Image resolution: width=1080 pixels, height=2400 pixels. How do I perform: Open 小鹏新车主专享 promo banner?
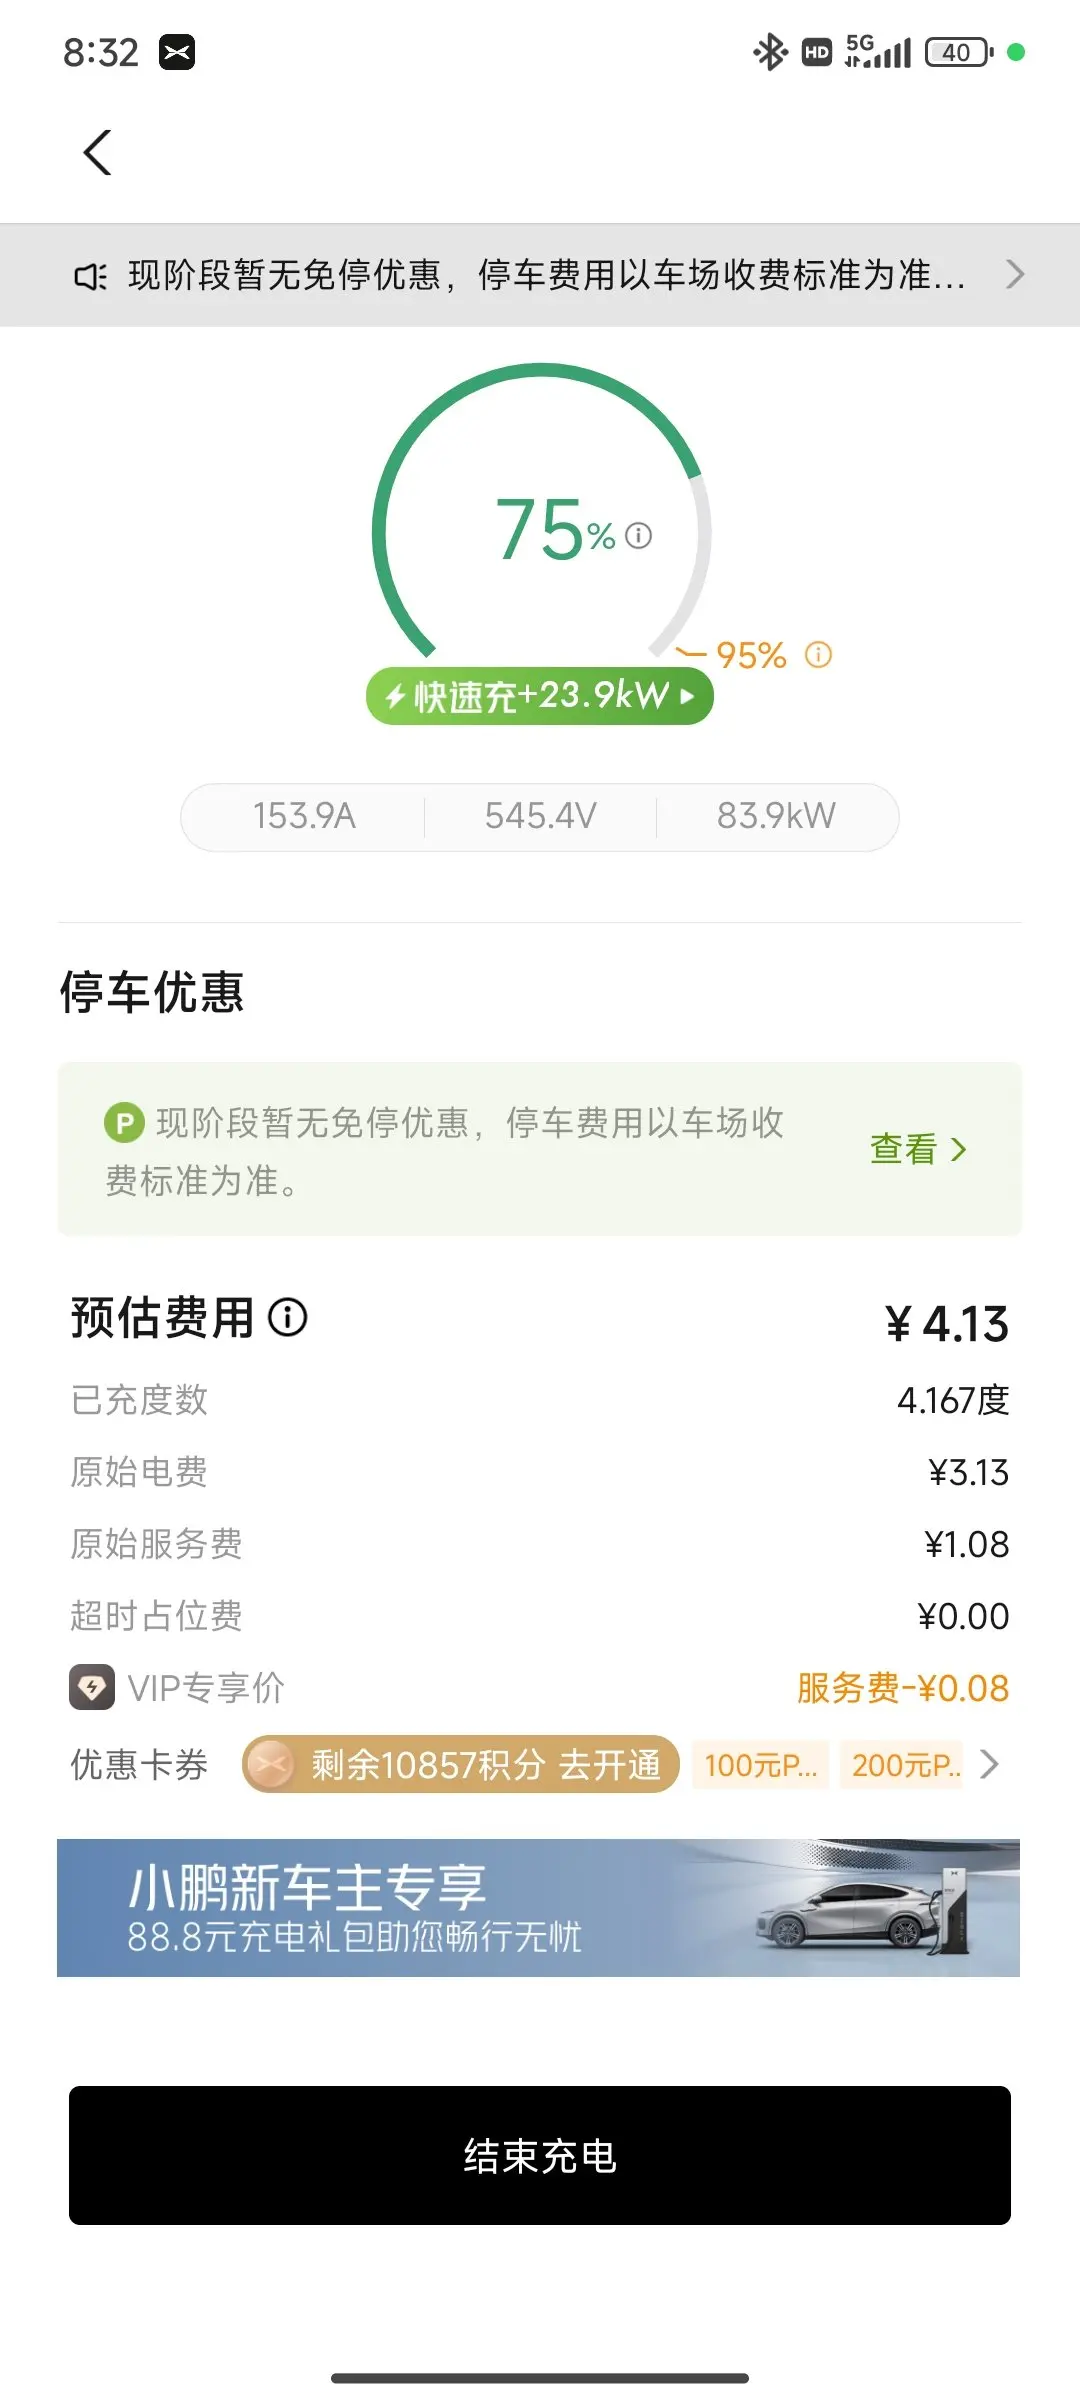click(538, 1908)
